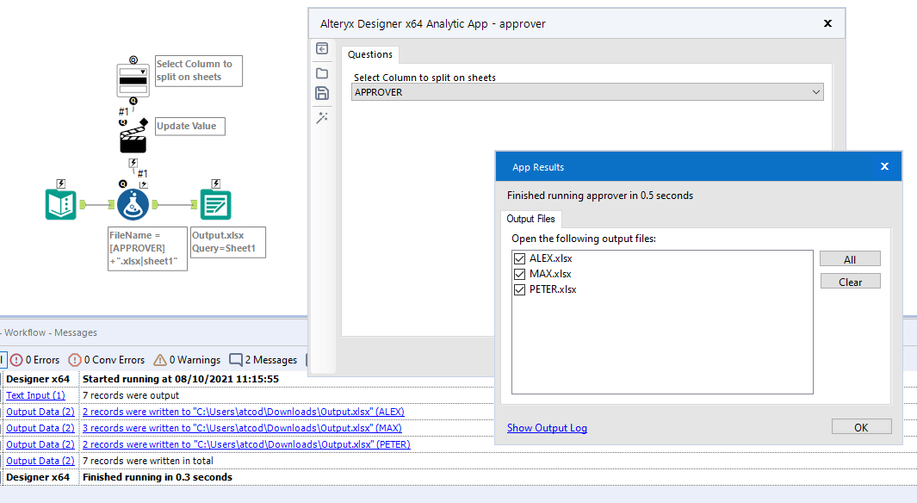Viewport: 917px width, 503px height.
Task: Select the Action tool clapperboard icon
Action: (133, 138)
